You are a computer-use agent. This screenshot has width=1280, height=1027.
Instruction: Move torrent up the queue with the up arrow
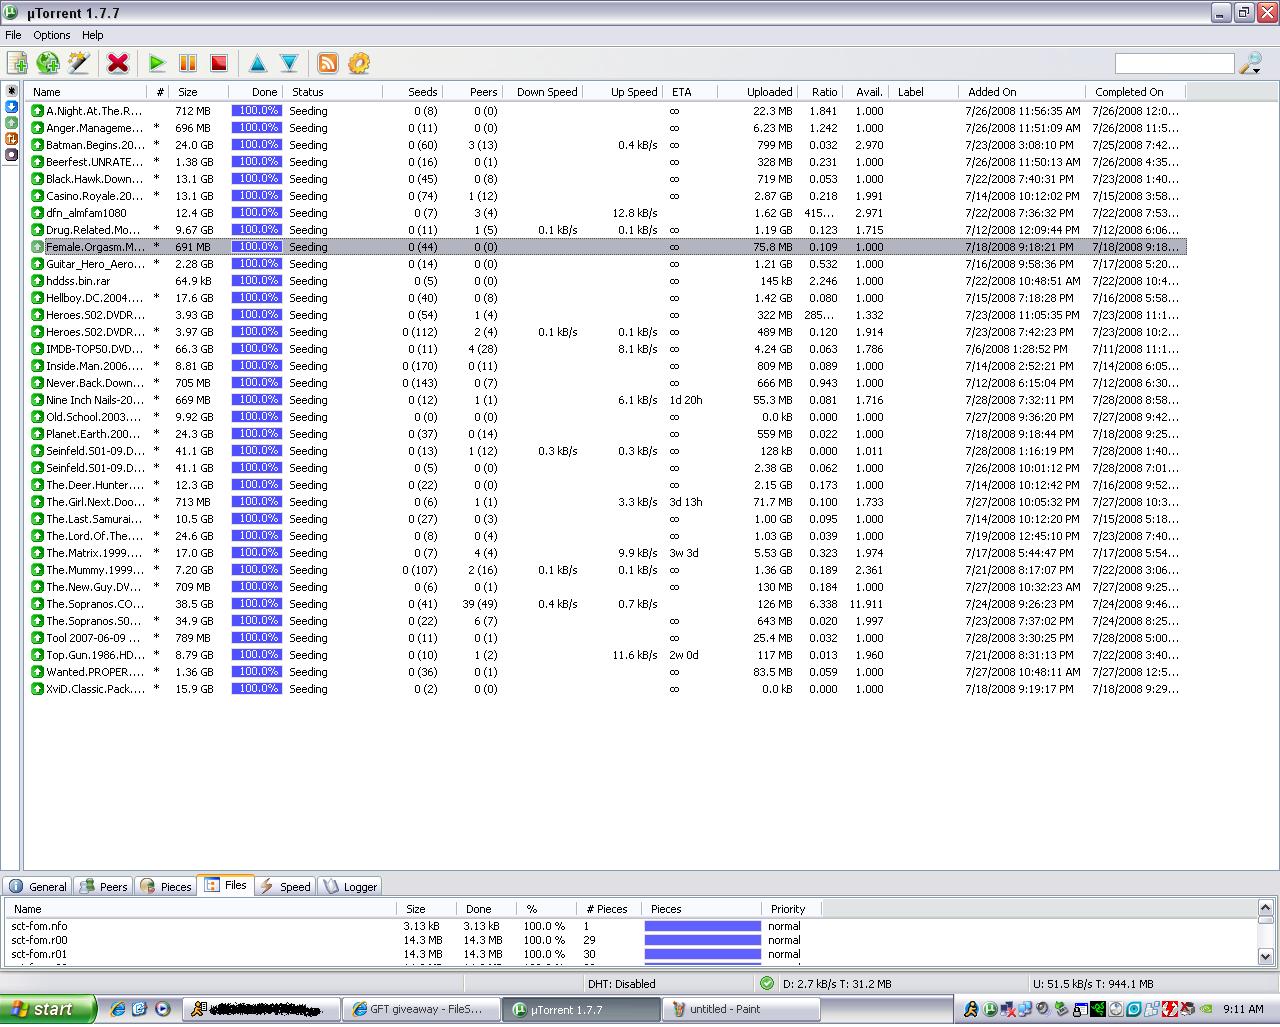click(258, 63)
